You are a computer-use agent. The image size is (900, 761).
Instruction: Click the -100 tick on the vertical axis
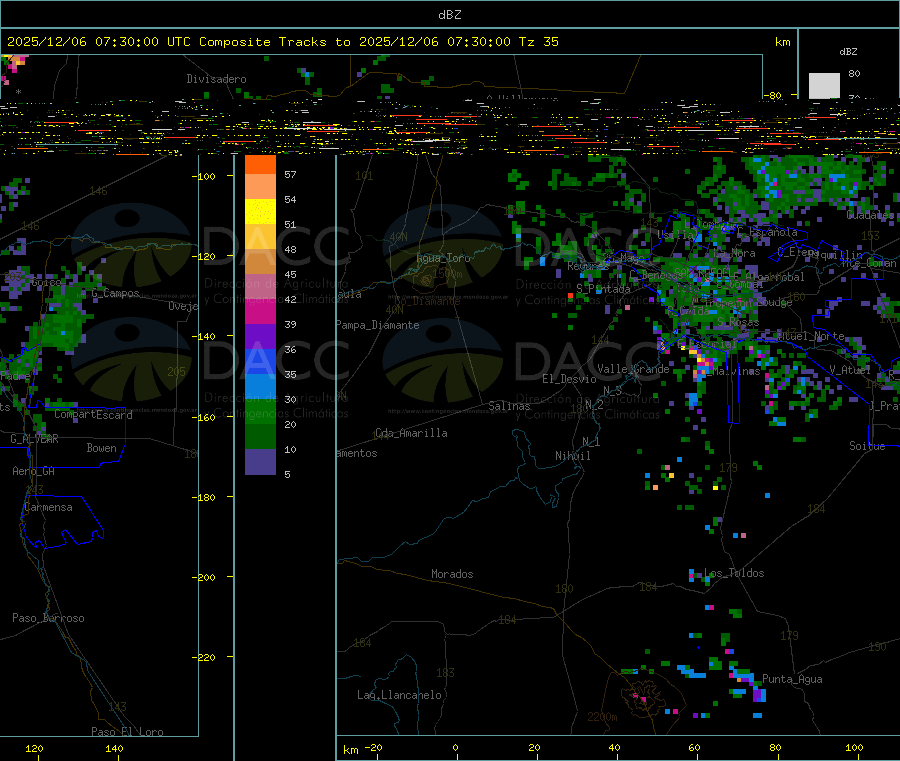pyautogui.click(x=204, y=176)
